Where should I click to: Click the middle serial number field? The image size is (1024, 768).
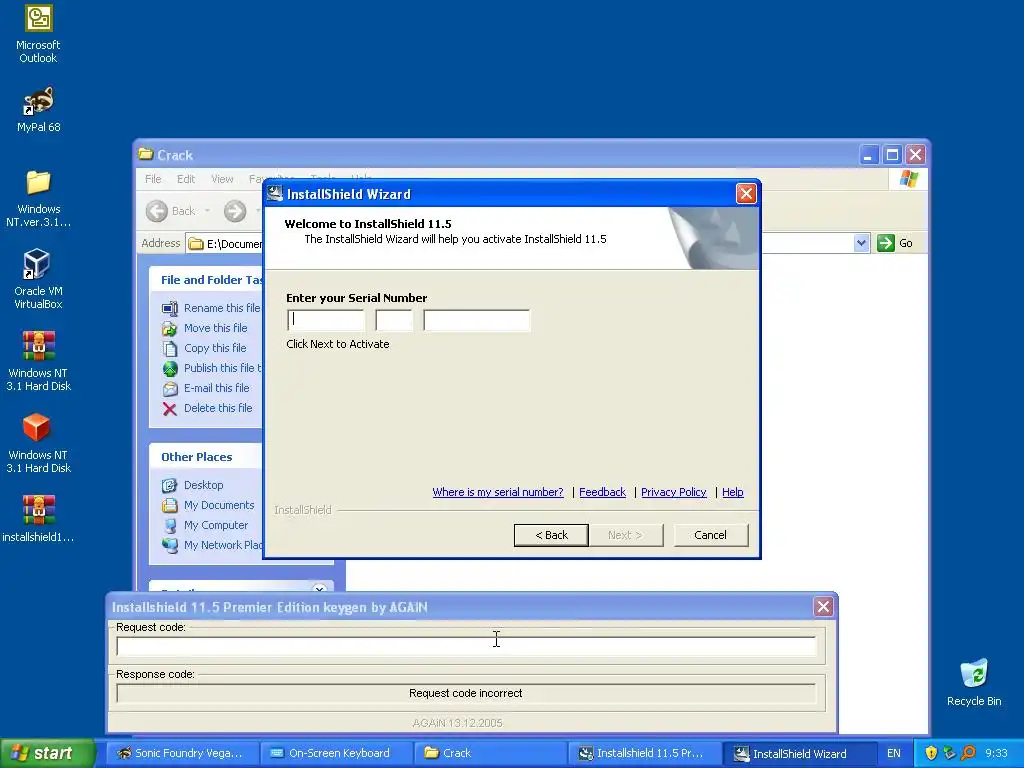[x=394, y=320]
